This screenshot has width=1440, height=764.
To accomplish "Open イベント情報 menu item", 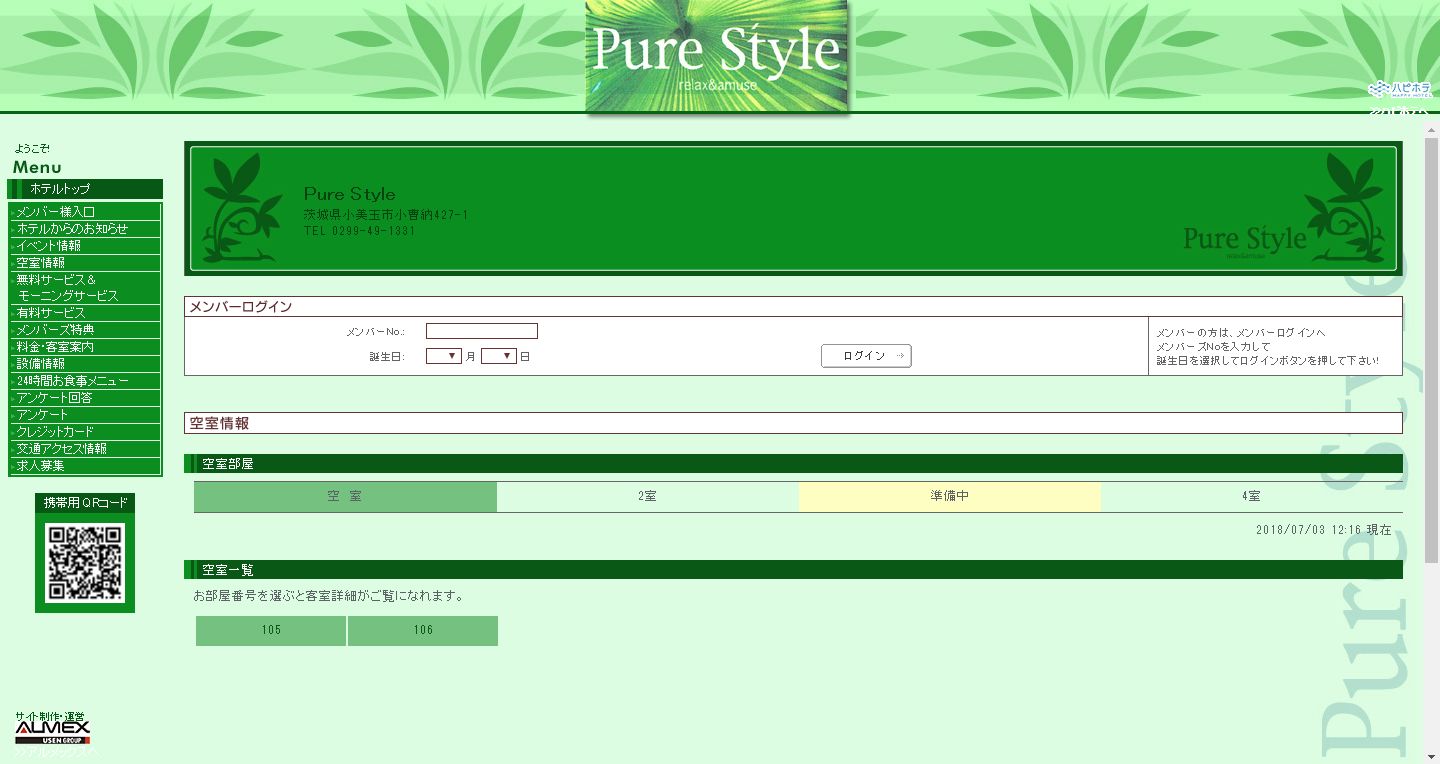I will [x=85, y=245].
